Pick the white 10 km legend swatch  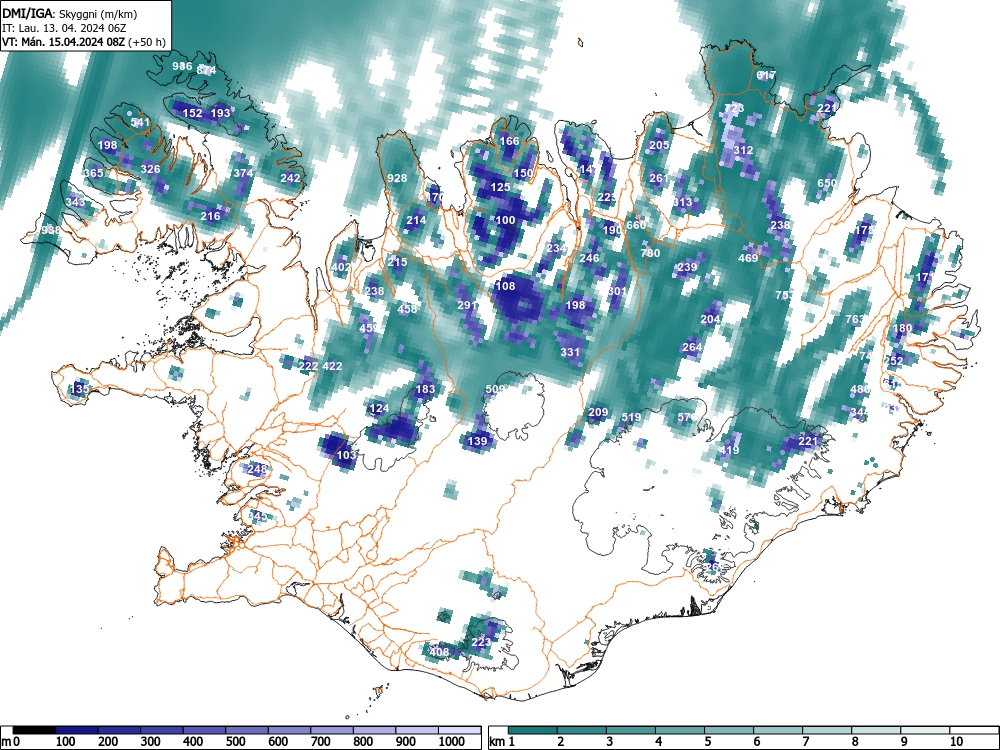(x=974, y=730)
